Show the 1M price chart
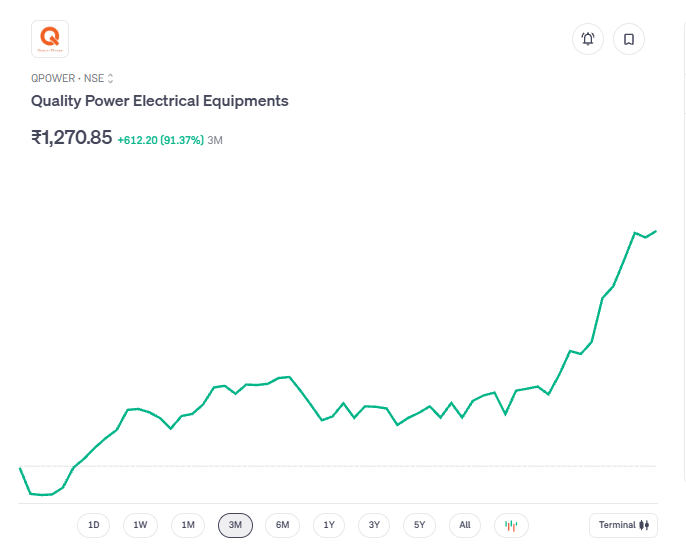Image resolution: width=686 pixels, height=555 pixels. click(188, 525)
